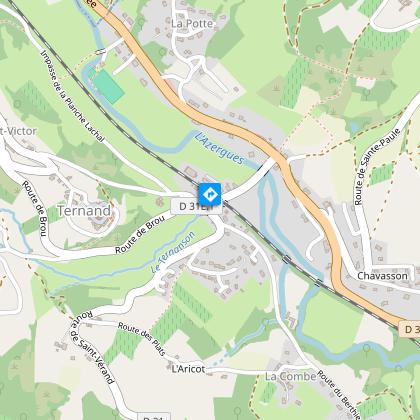Viewport: 420px width, 420px height.
Task: Select the D 31E road shield
Action: point(196,206)
